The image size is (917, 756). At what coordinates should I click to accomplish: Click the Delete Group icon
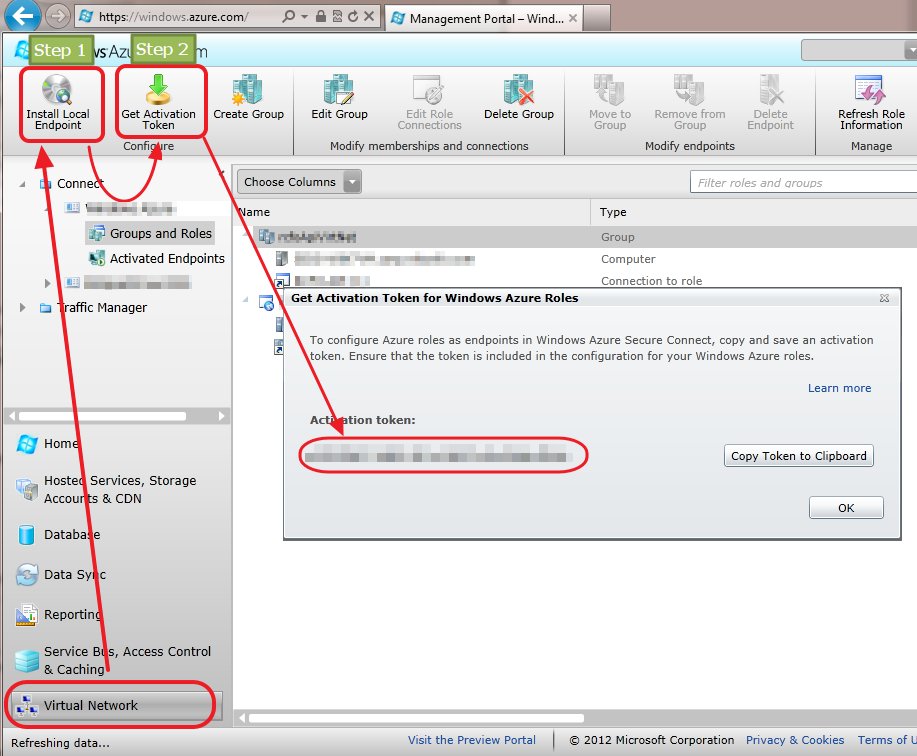tap(519, 89)
